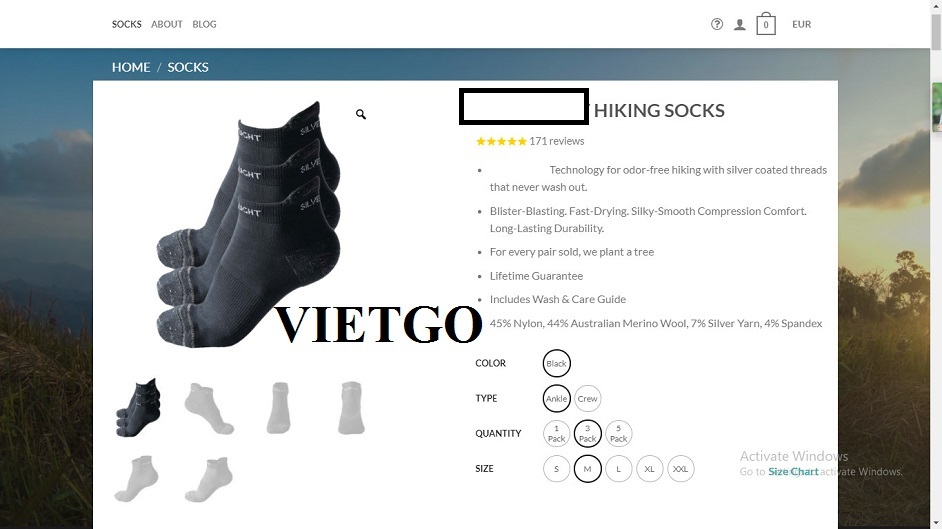Go to the ABOUT page

pyautogui.click(x=166, y=24)
